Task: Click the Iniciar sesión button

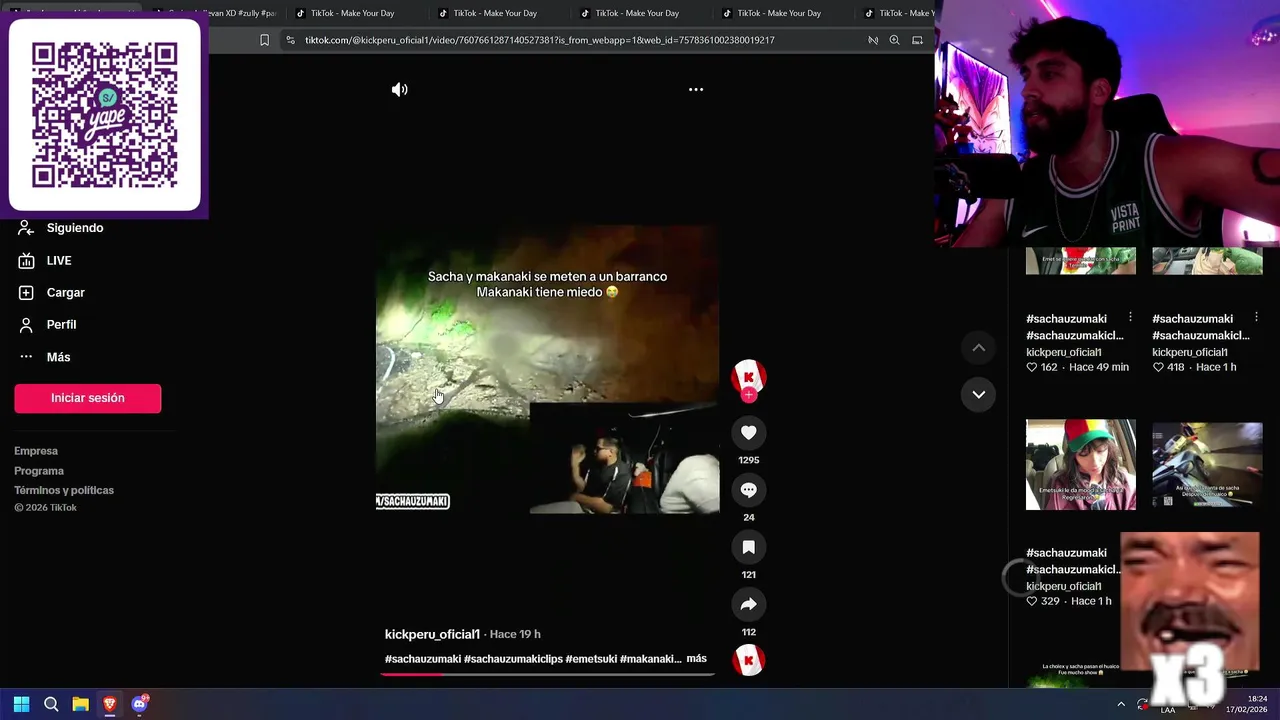Action: [87, 398]
